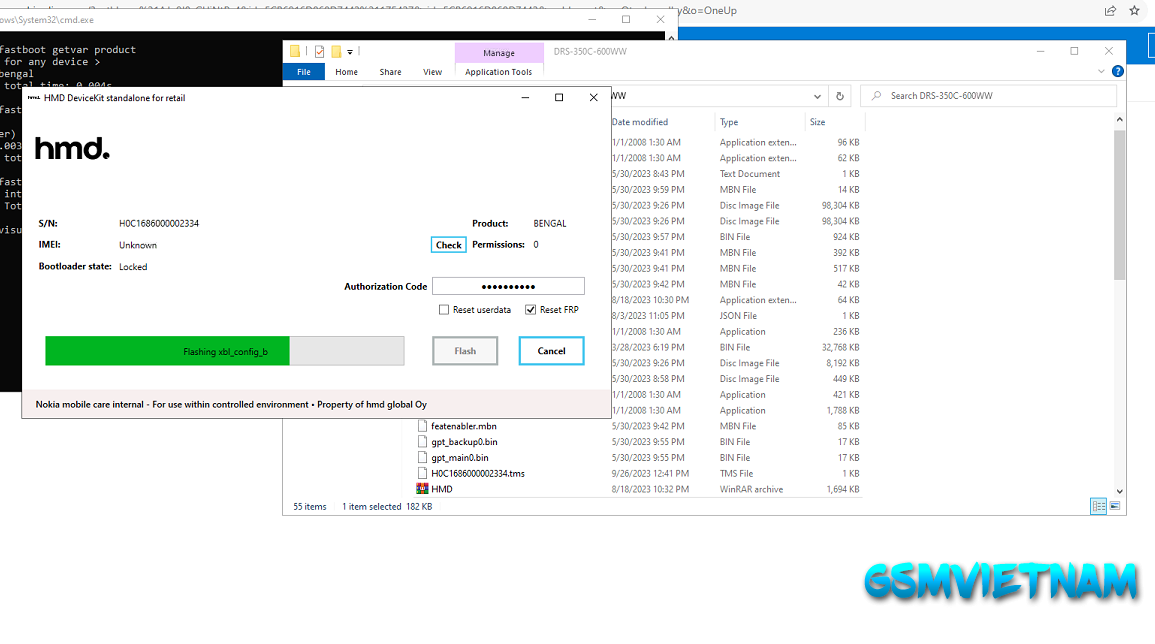Click the Explorer vertical scrollbar thumb

click(1120, 205)
